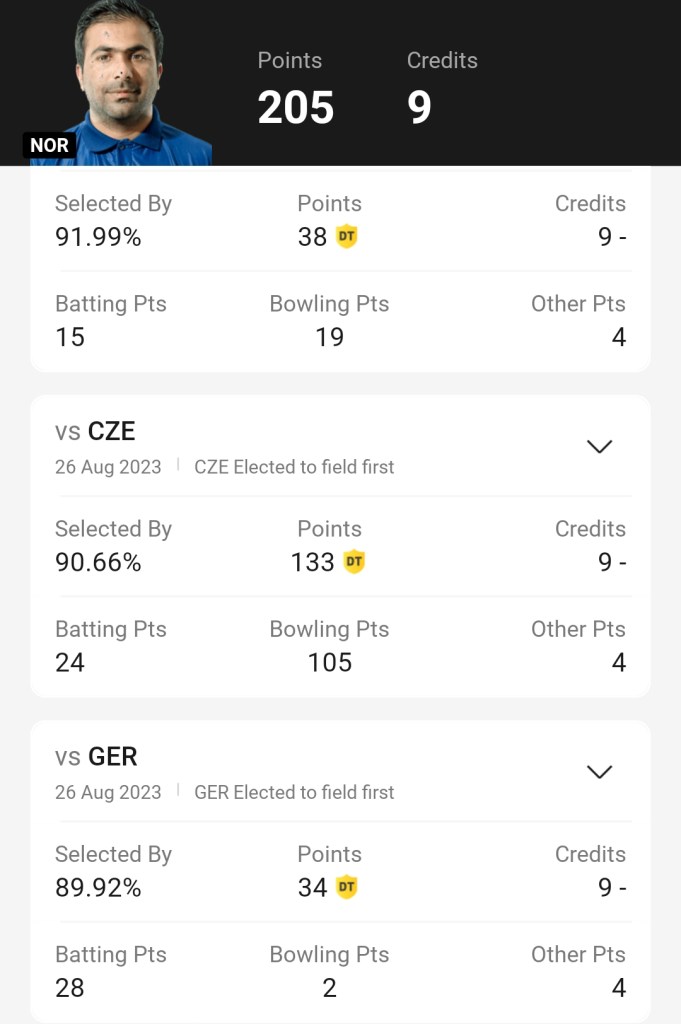Tap Selected By 90.66% in CZE card
This screenshot has height=1024, width=681.
point(98,562)
